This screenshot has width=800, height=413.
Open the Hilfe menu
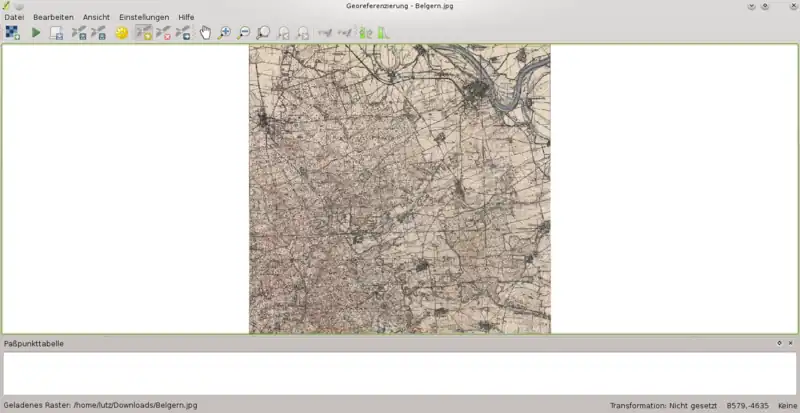186,17
